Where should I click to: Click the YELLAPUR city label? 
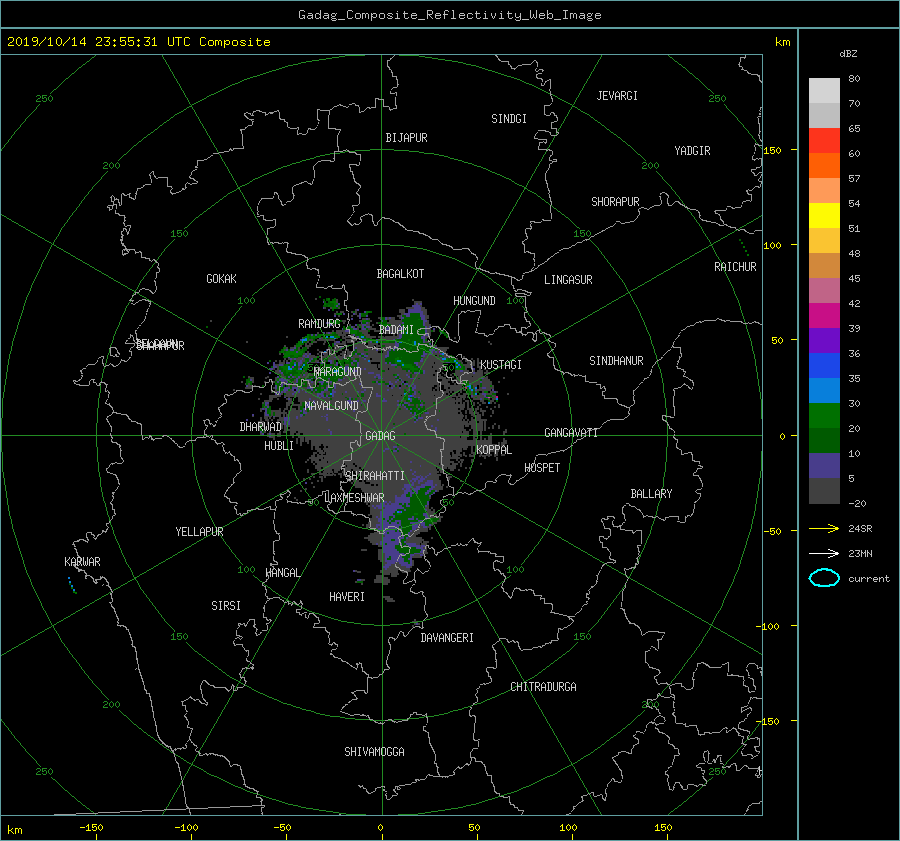(x=199, y=532)
